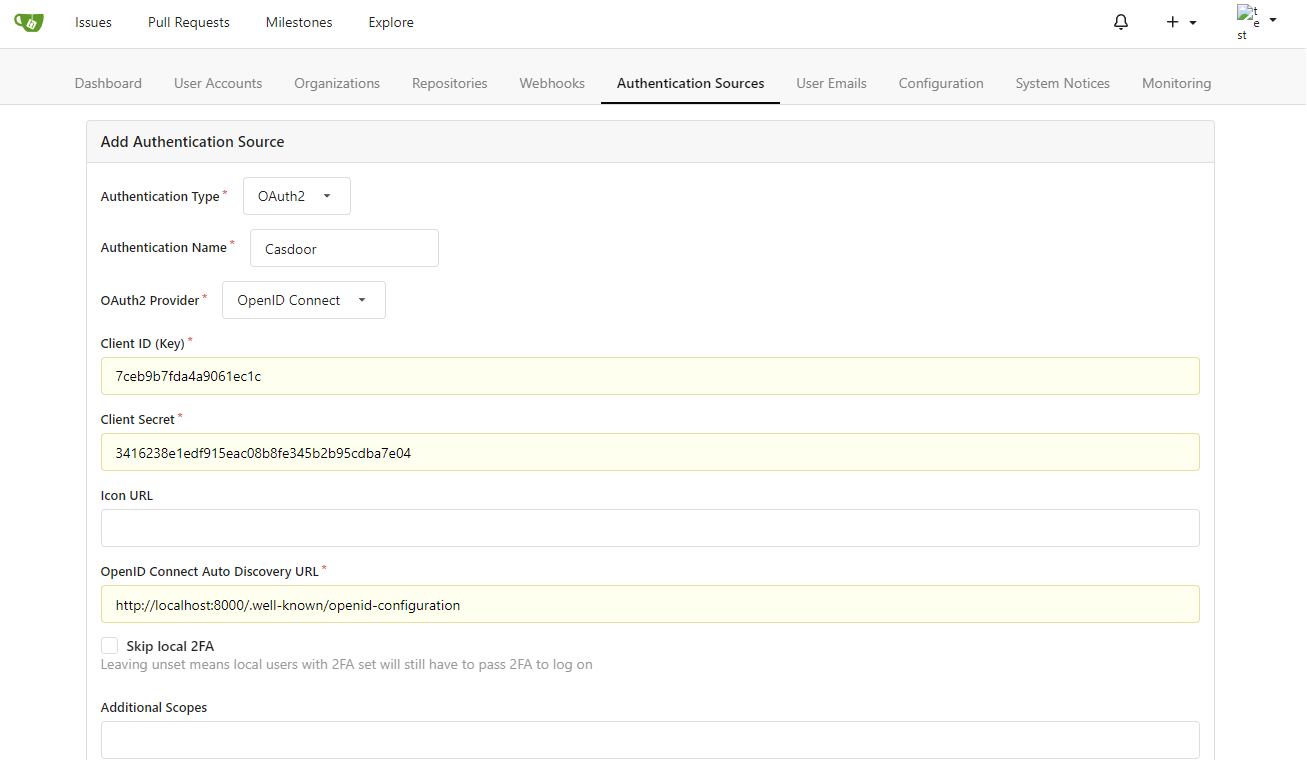Switch to the Webhooks tab

pyautogui.click(x=551, y=83)
